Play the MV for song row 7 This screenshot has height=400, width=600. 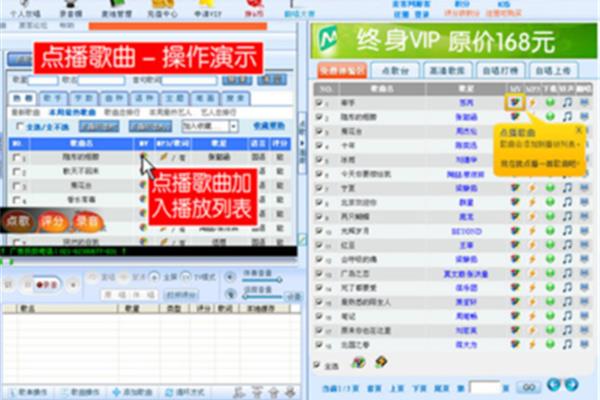[x=515, y=188]
